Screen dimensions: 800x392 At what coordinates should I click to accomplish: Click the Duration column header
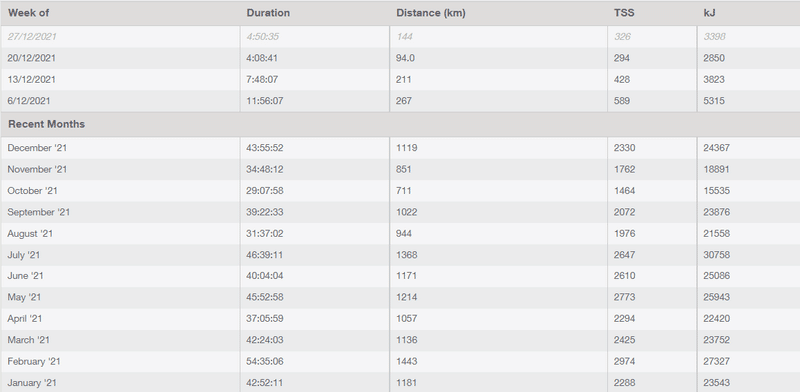coord(268,13)
